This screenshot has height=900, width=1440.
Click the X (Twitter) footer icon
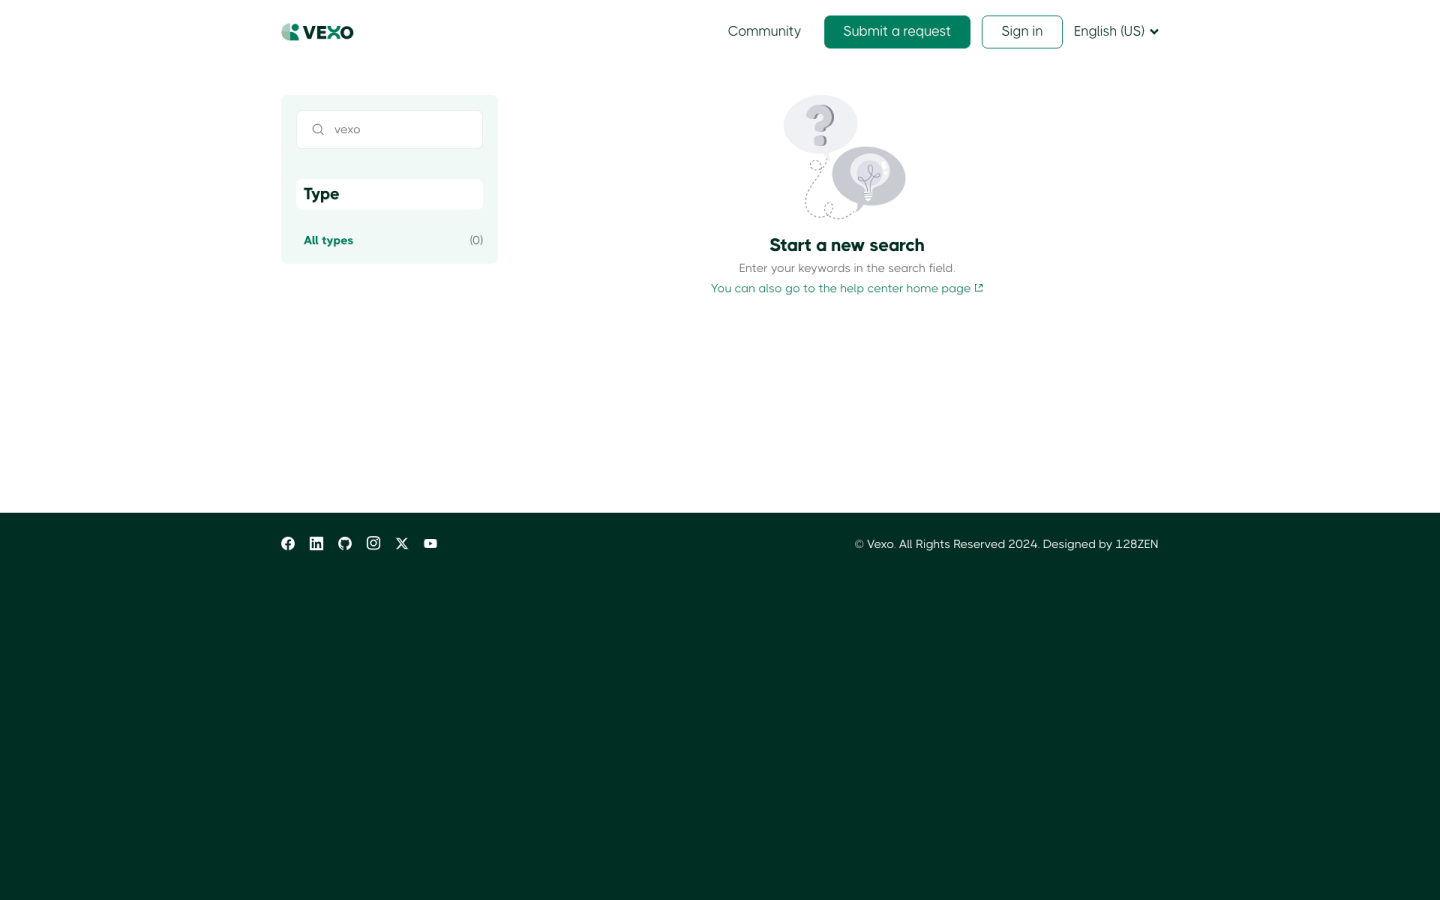tap(402, 544)
